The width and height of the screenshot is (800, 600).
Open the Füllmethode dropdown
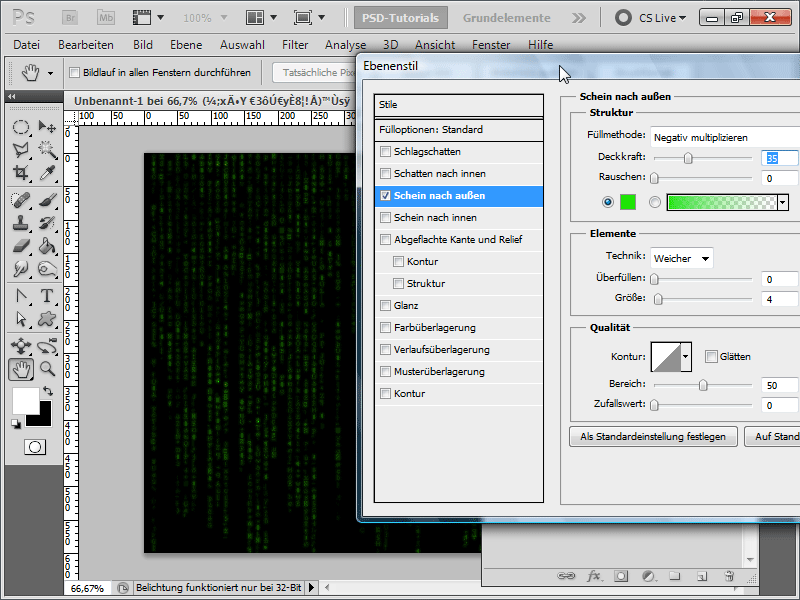725,137
